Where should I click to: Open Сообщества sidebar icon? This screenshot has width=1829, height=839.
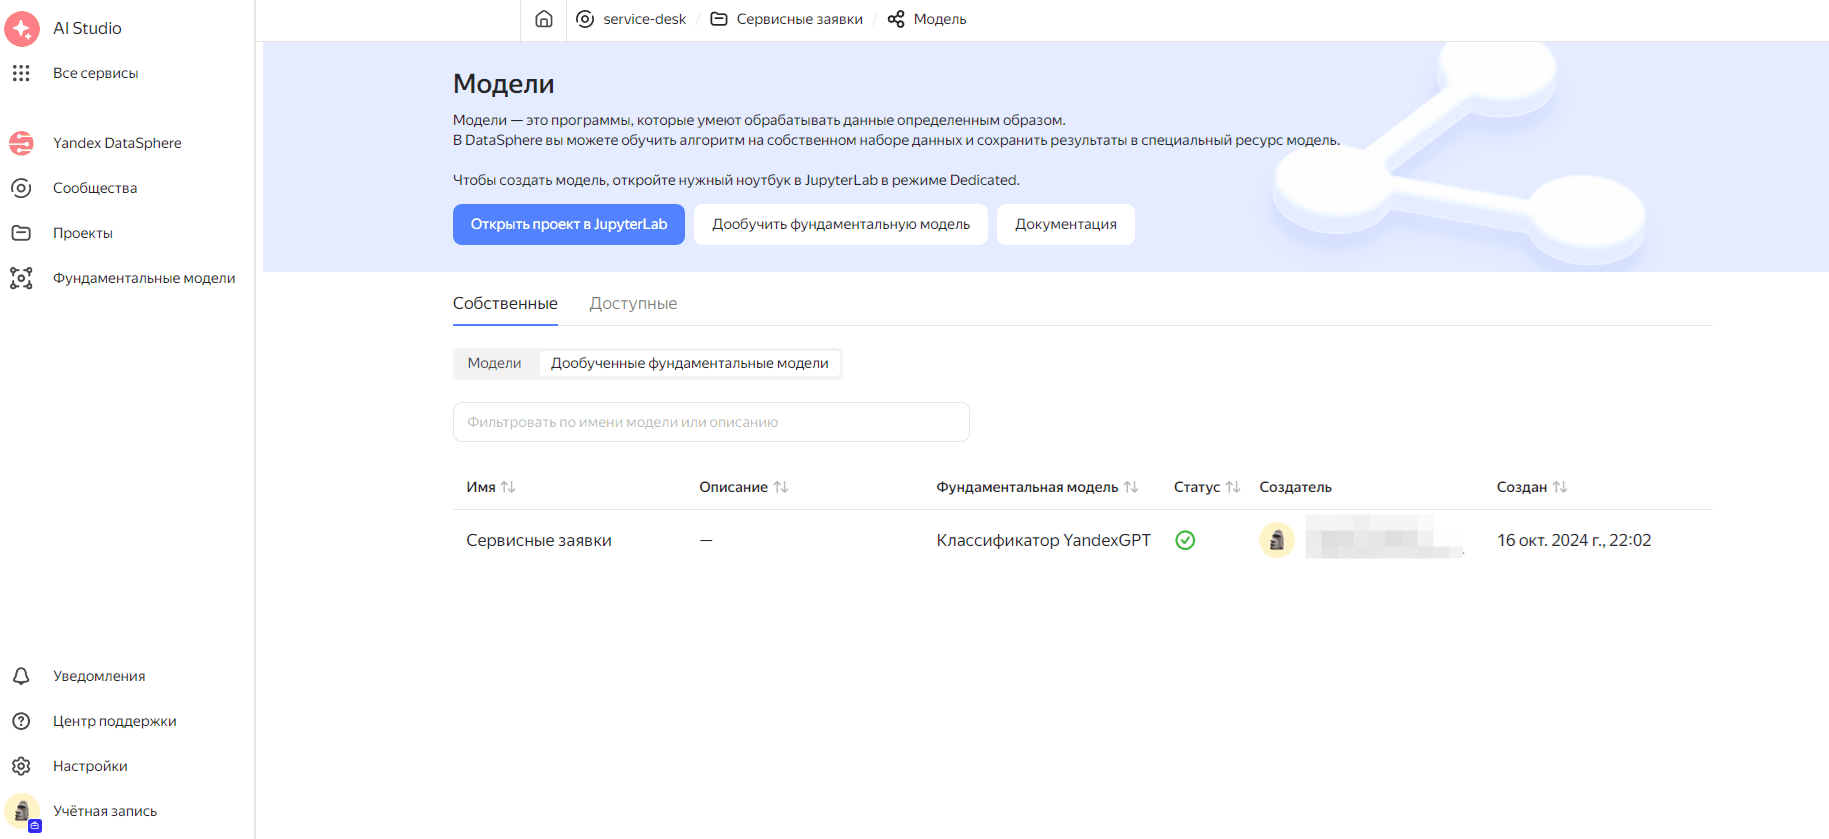pyautogui.click(x=21, y=188)
